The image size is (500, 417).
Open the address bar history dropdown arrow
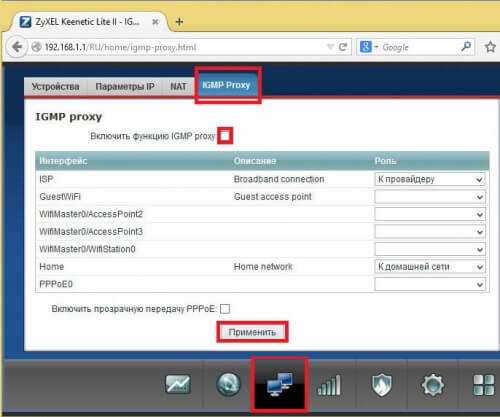click(330, 47)
